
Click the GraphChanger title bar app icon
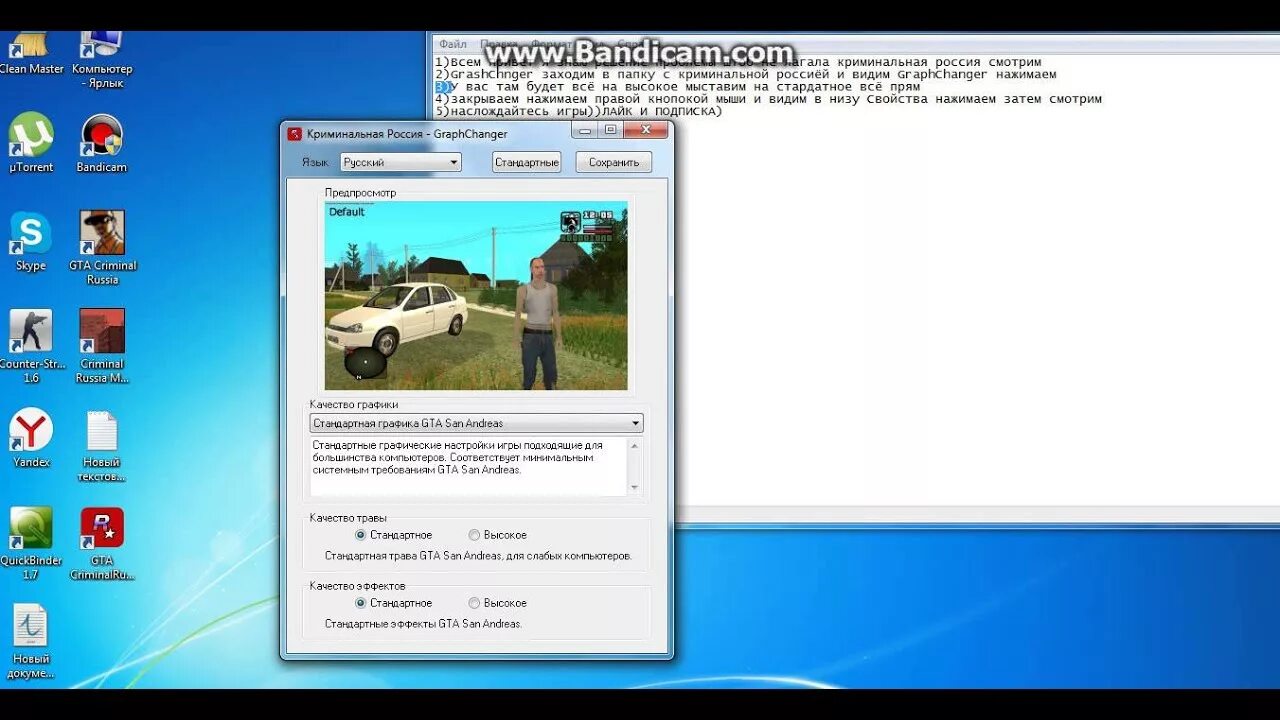(x=294, y=134)
